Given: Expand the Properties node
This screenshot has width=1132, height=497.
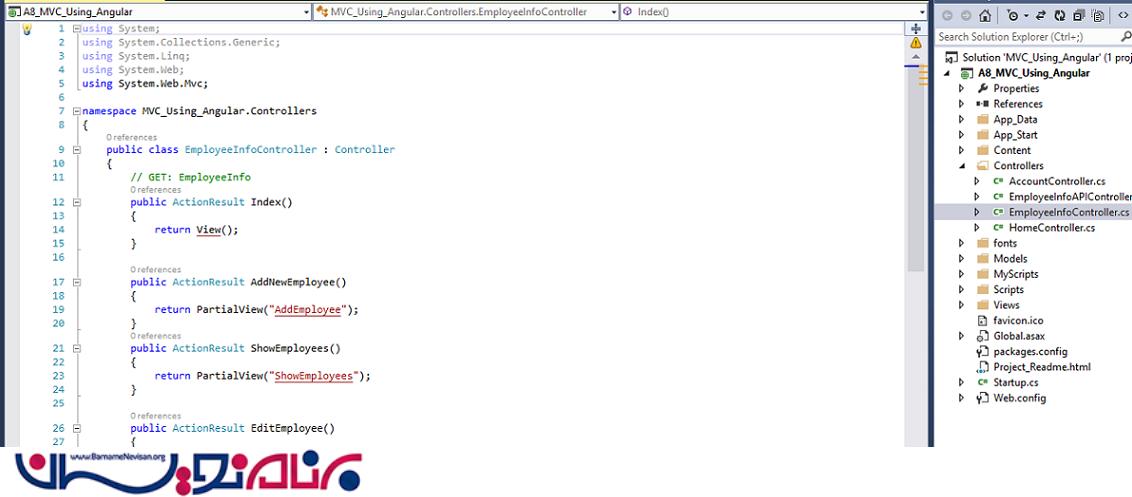Looking at the screenshot, I should click(x=962, y=88).
